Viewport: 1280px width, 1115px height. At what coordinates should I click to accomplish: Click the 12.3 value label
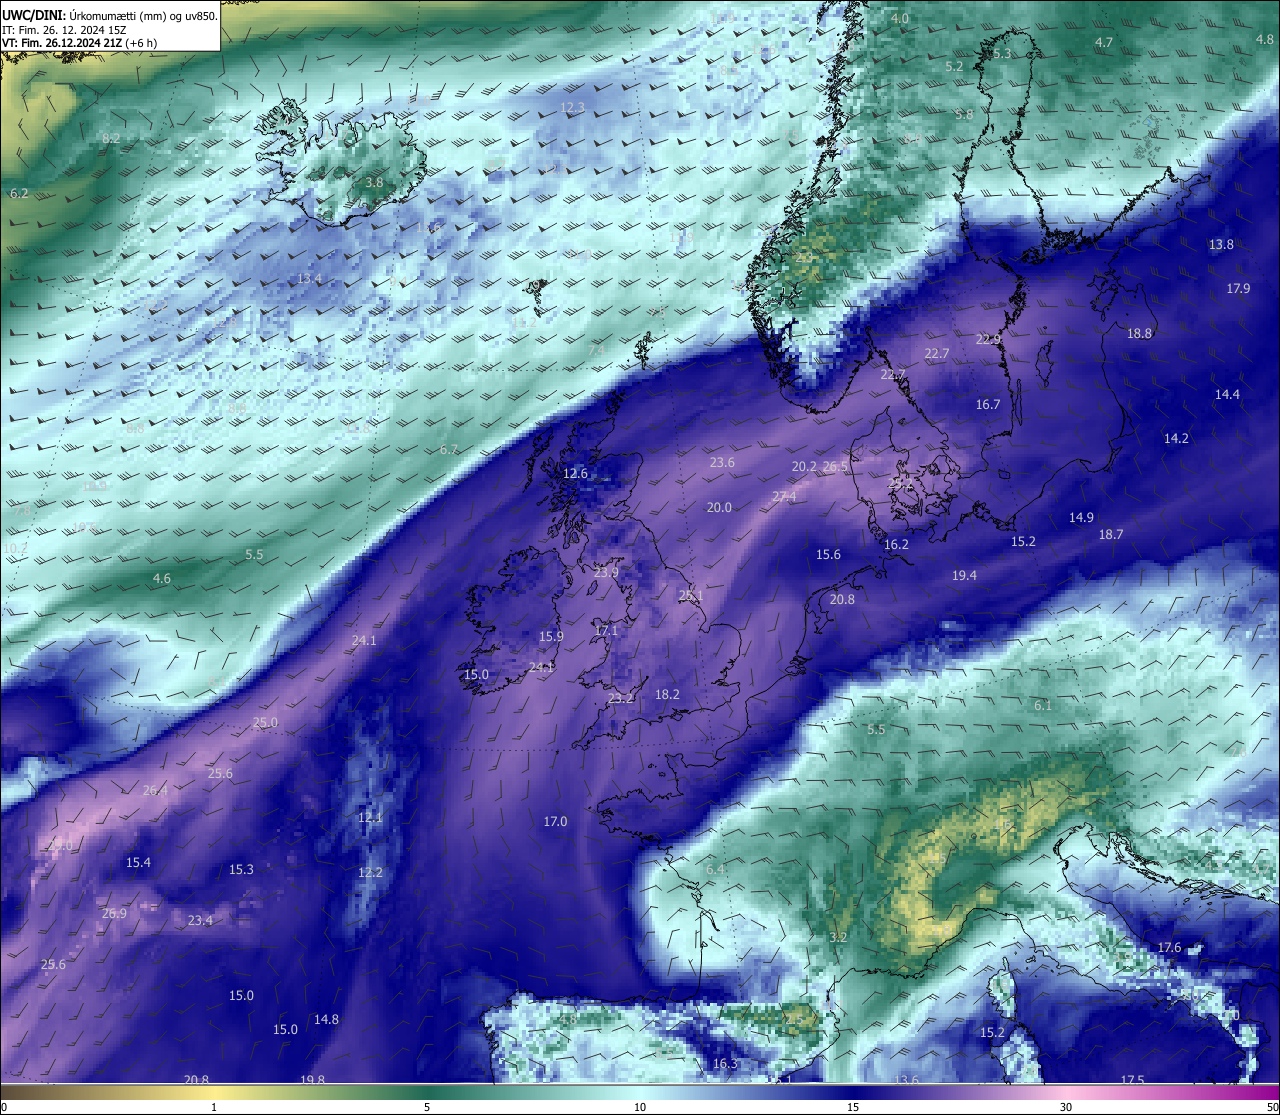point(572,108)
